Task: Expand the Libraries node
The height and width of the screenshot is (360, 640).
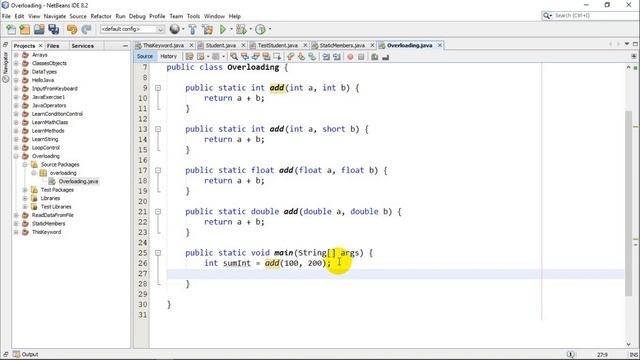Action: pos(25,198)
